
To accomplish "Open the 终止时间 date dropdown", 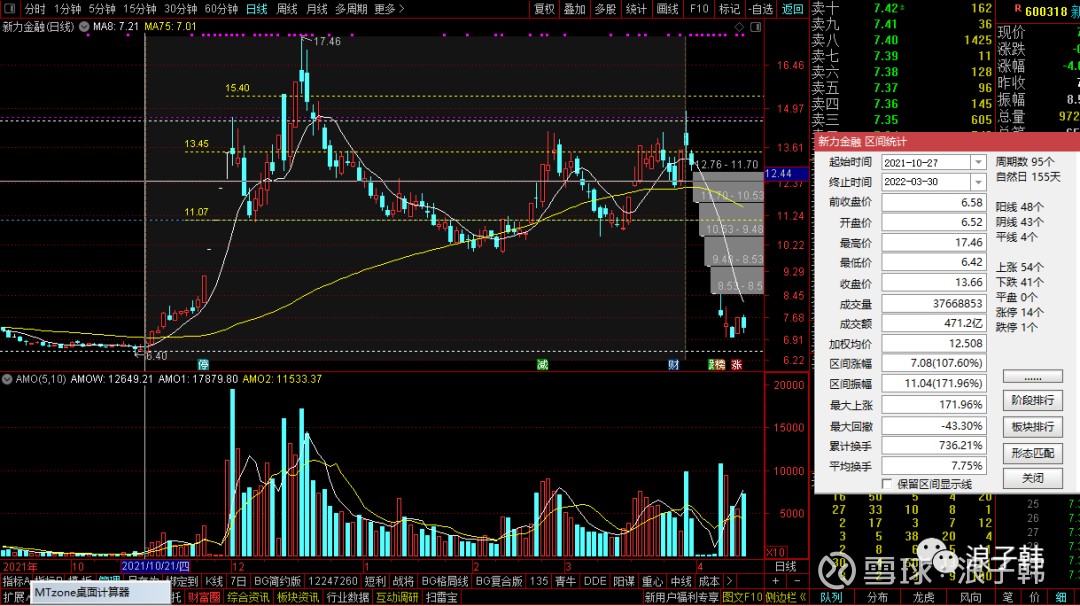I will pyautogui.click(x=978, y=182).
